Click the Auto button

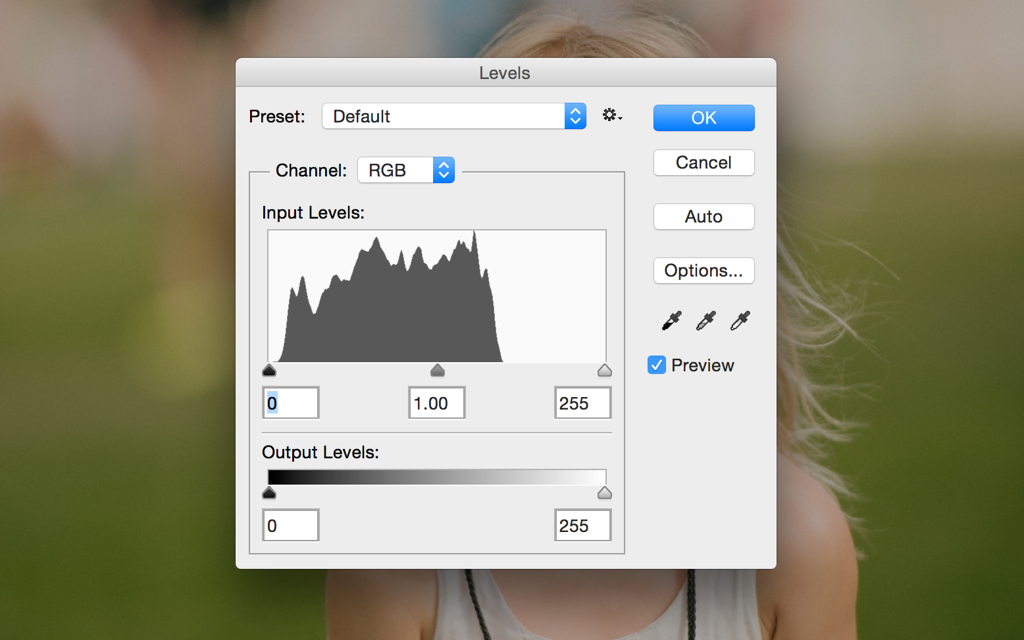704,217
